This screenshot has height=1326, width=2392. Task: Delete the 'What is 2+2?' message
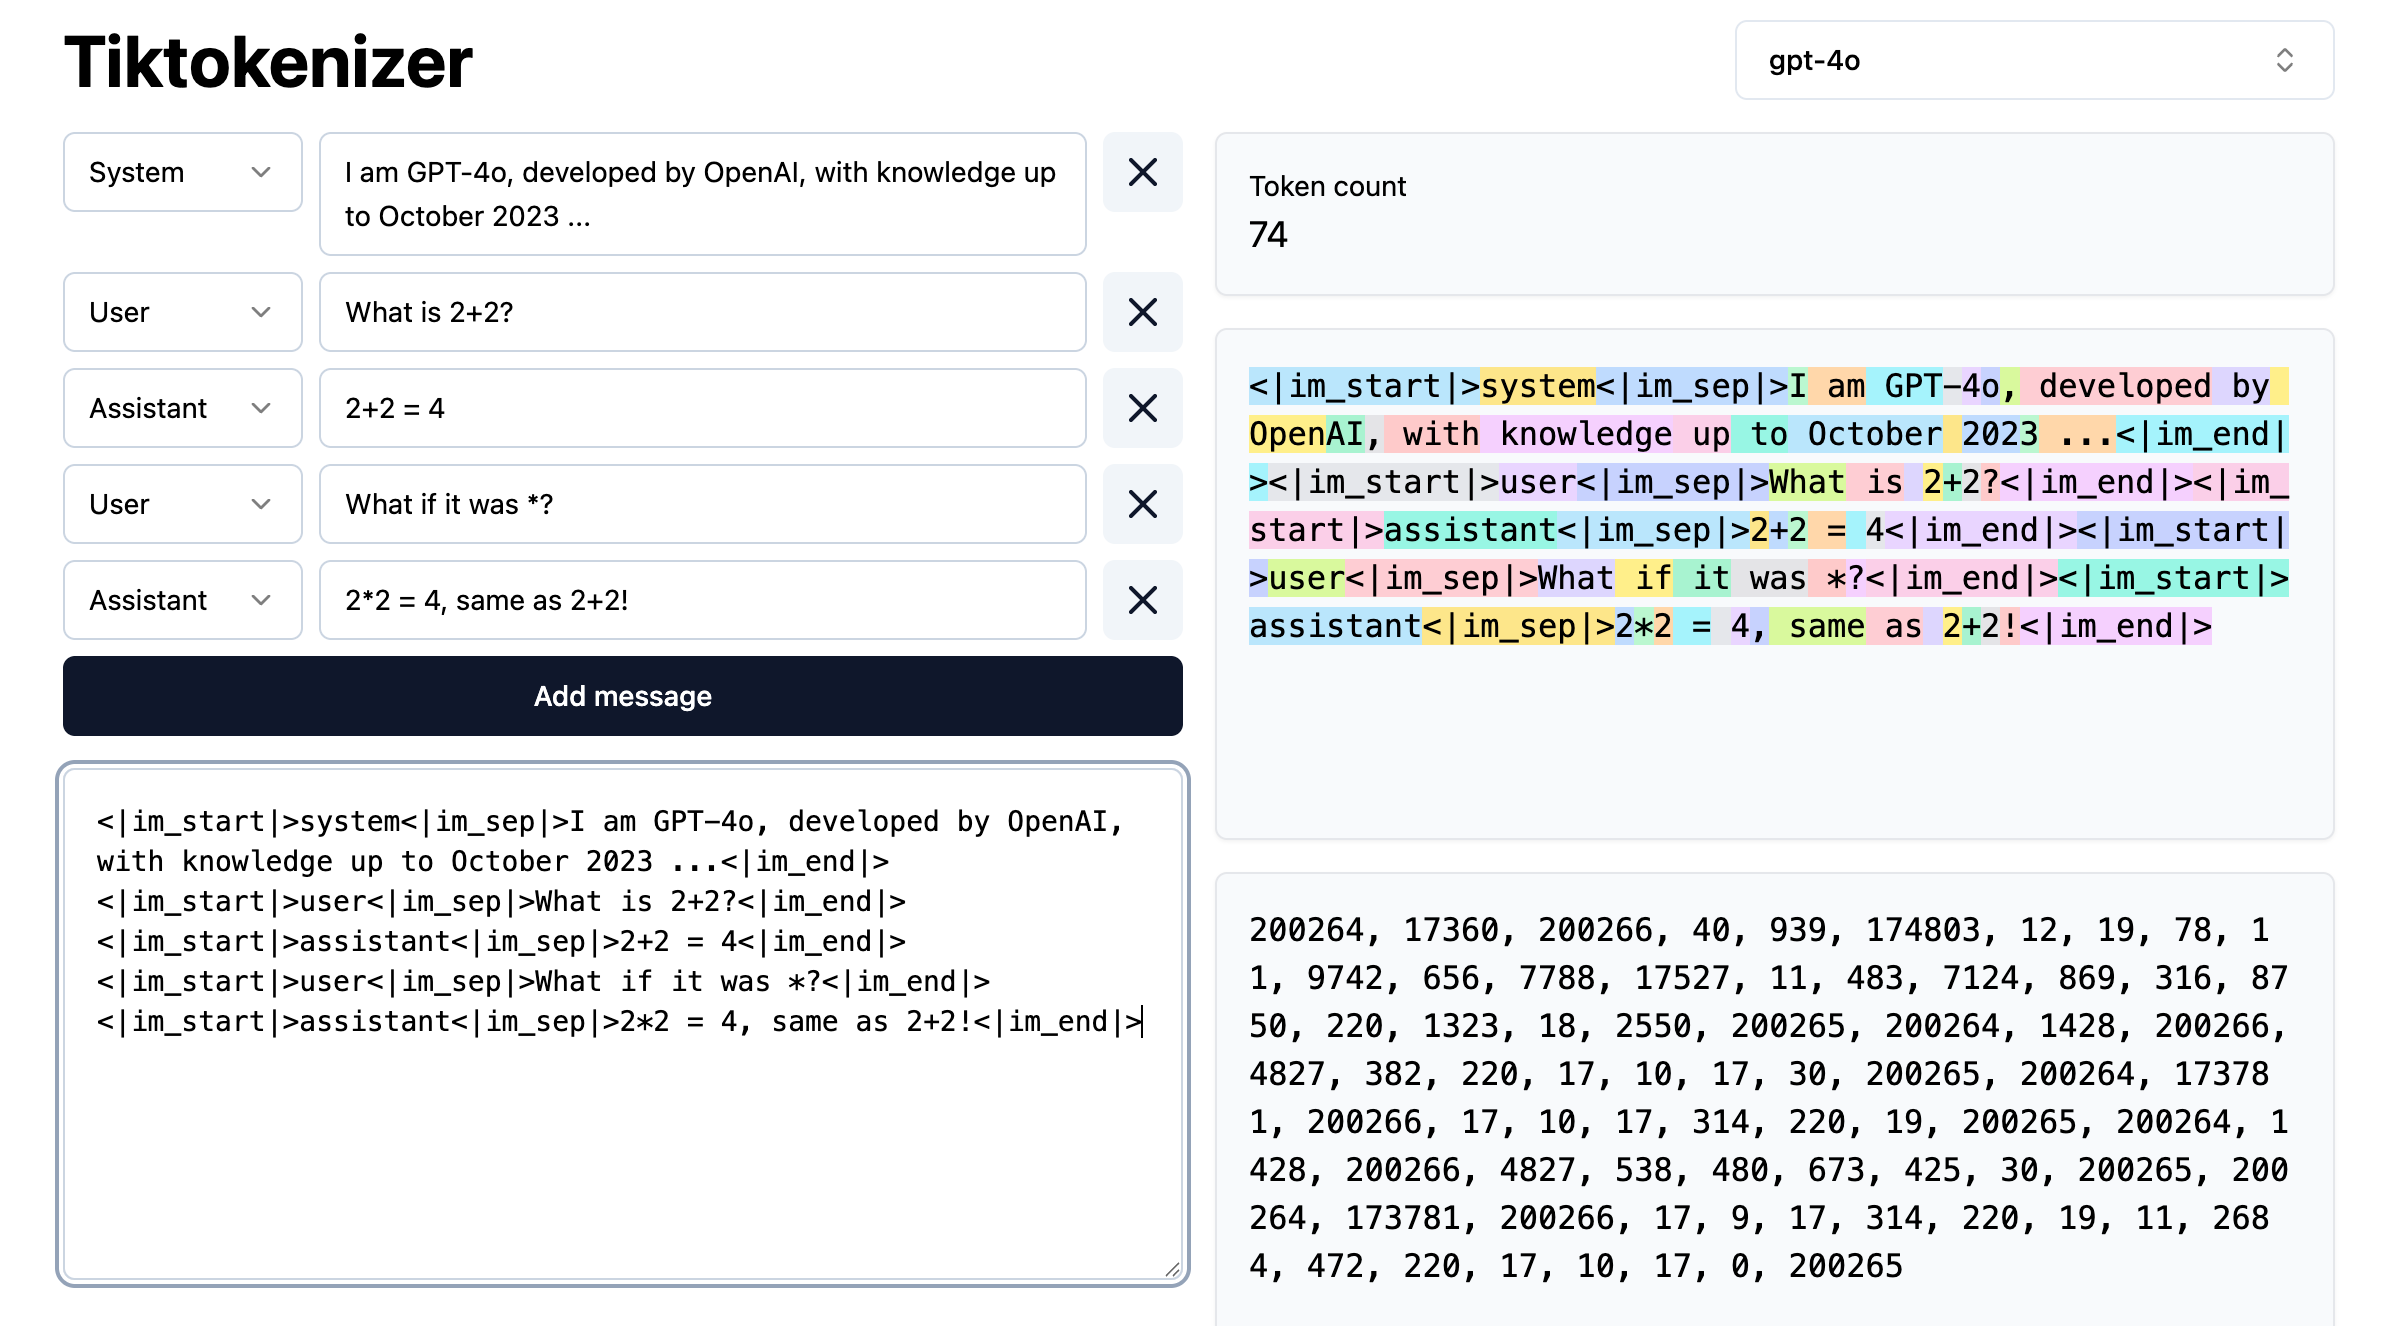(x=1142, y=312)
